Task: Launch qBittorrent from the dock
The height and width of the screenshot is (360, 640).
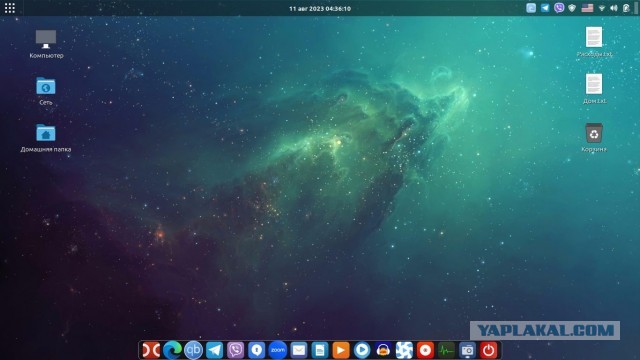Action: [x=193, y=350]
